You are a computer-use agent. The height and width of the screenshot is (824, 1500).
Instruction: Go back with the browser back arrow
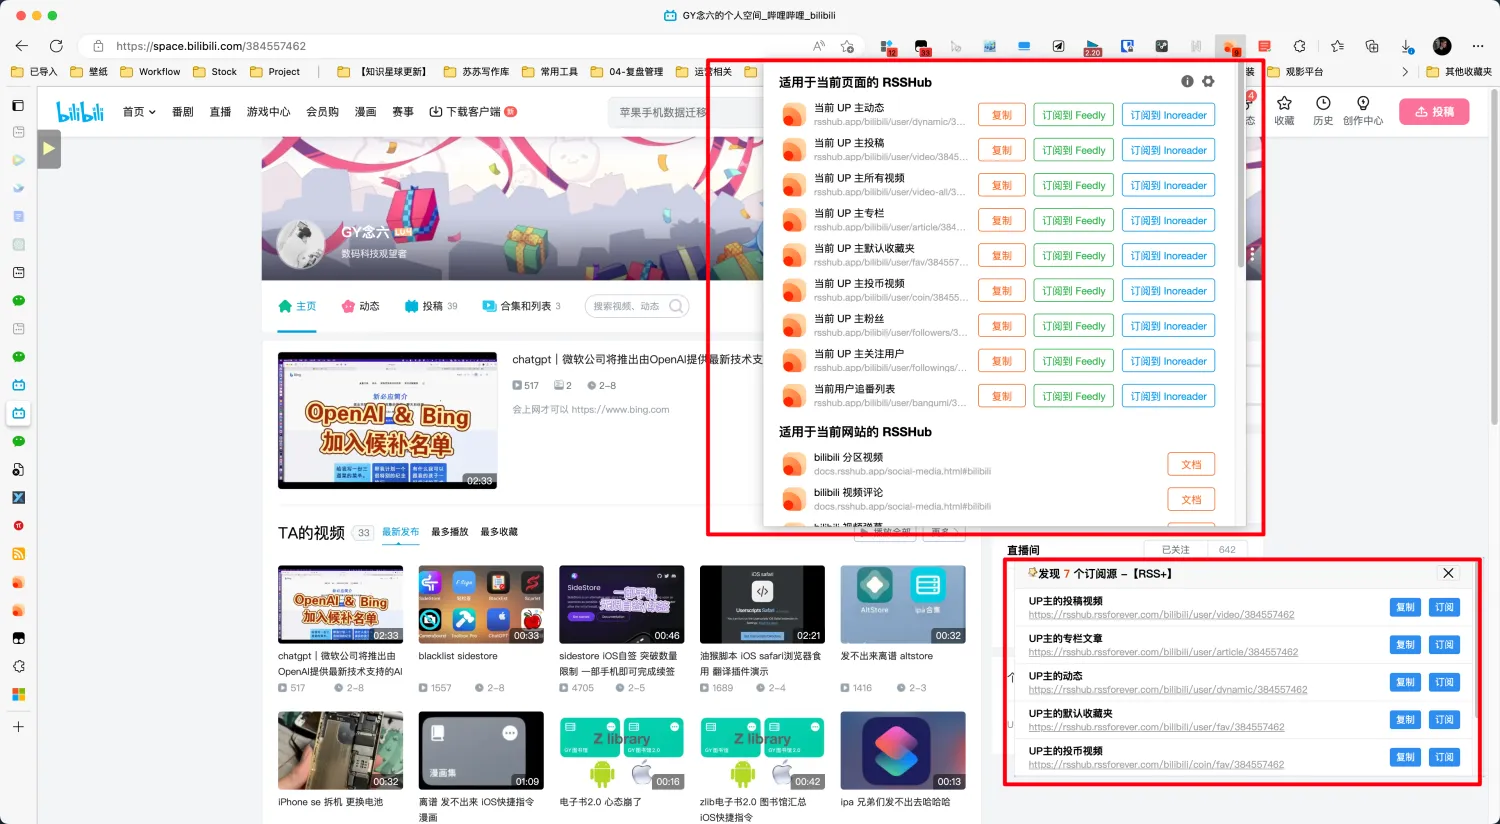[x=22, y=46]
